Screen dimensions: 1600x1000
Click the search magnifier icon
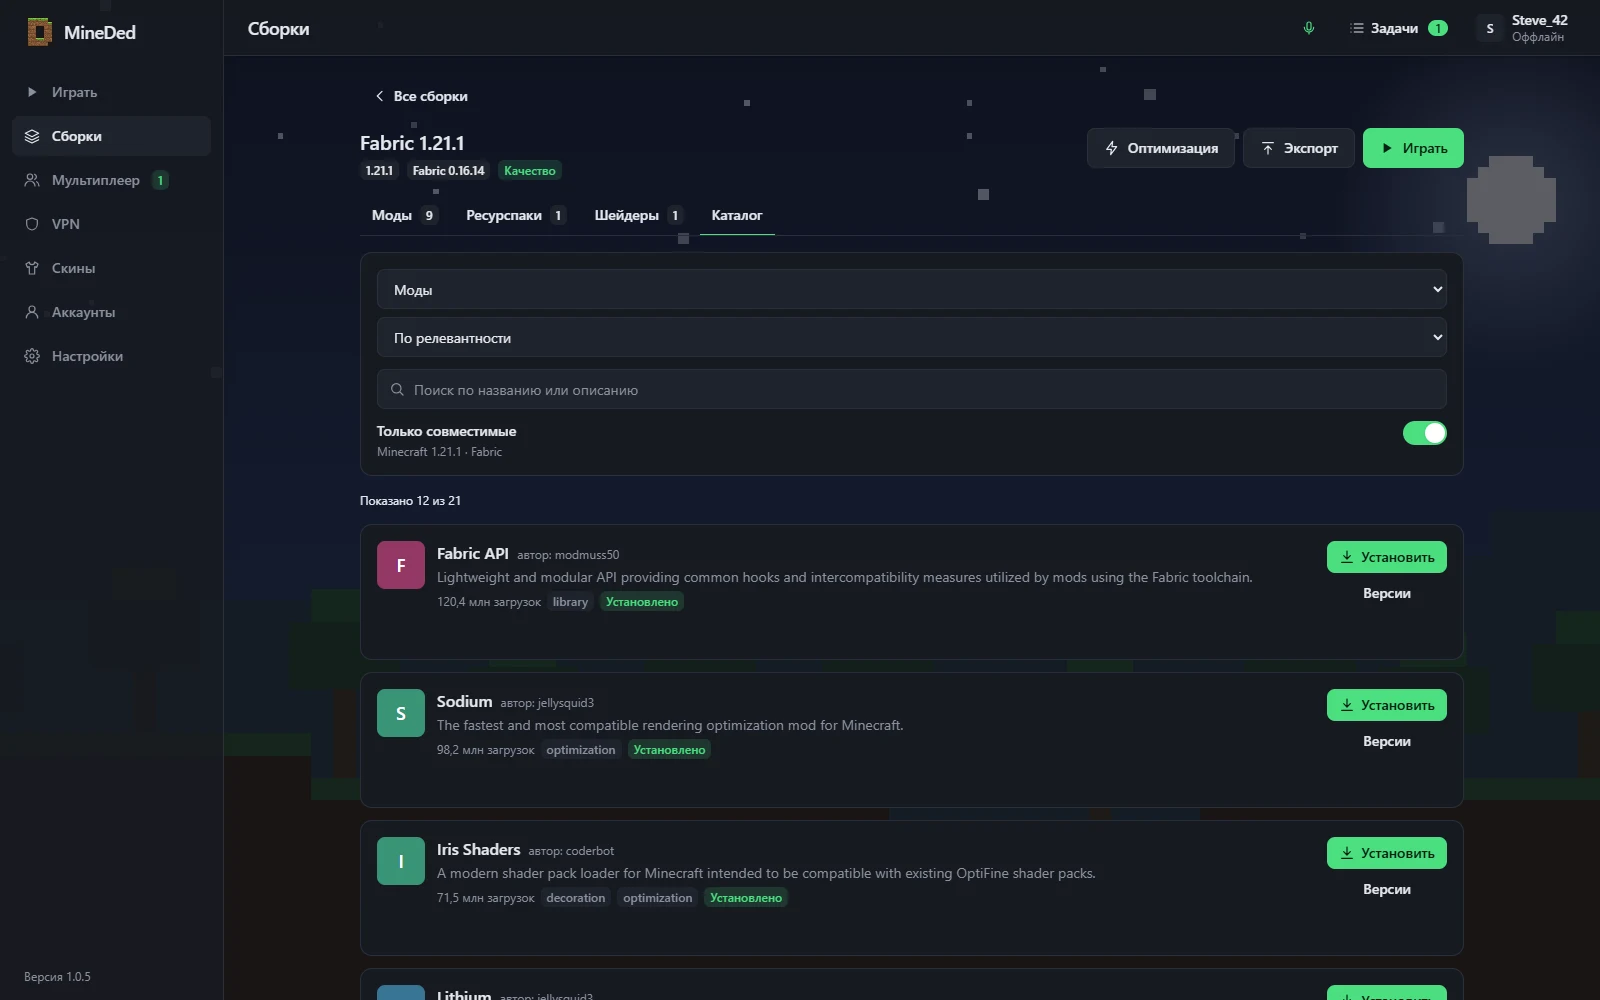click(x=397, y=390)
